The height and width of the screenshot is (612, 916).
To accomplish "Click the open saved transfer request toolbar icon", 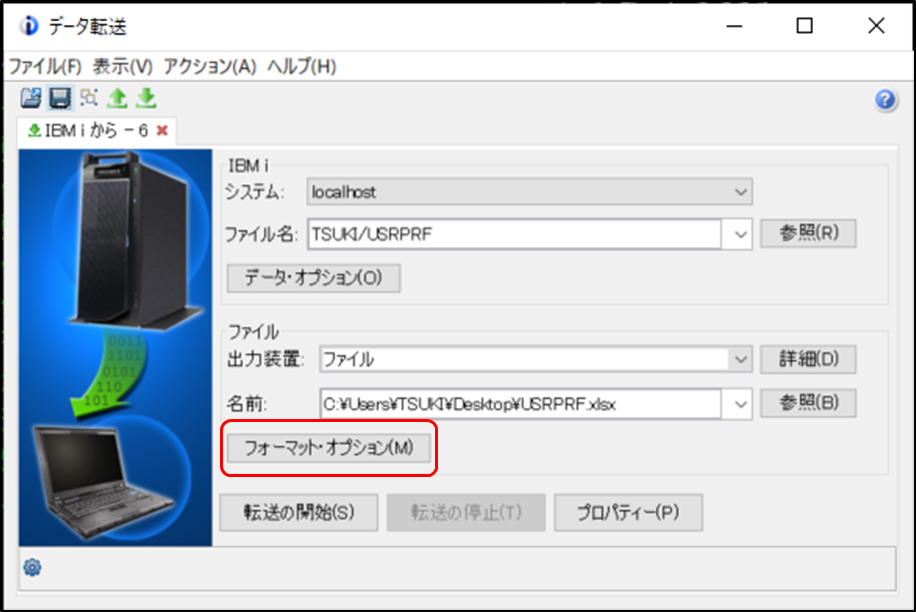I will (x=31, y=98).
